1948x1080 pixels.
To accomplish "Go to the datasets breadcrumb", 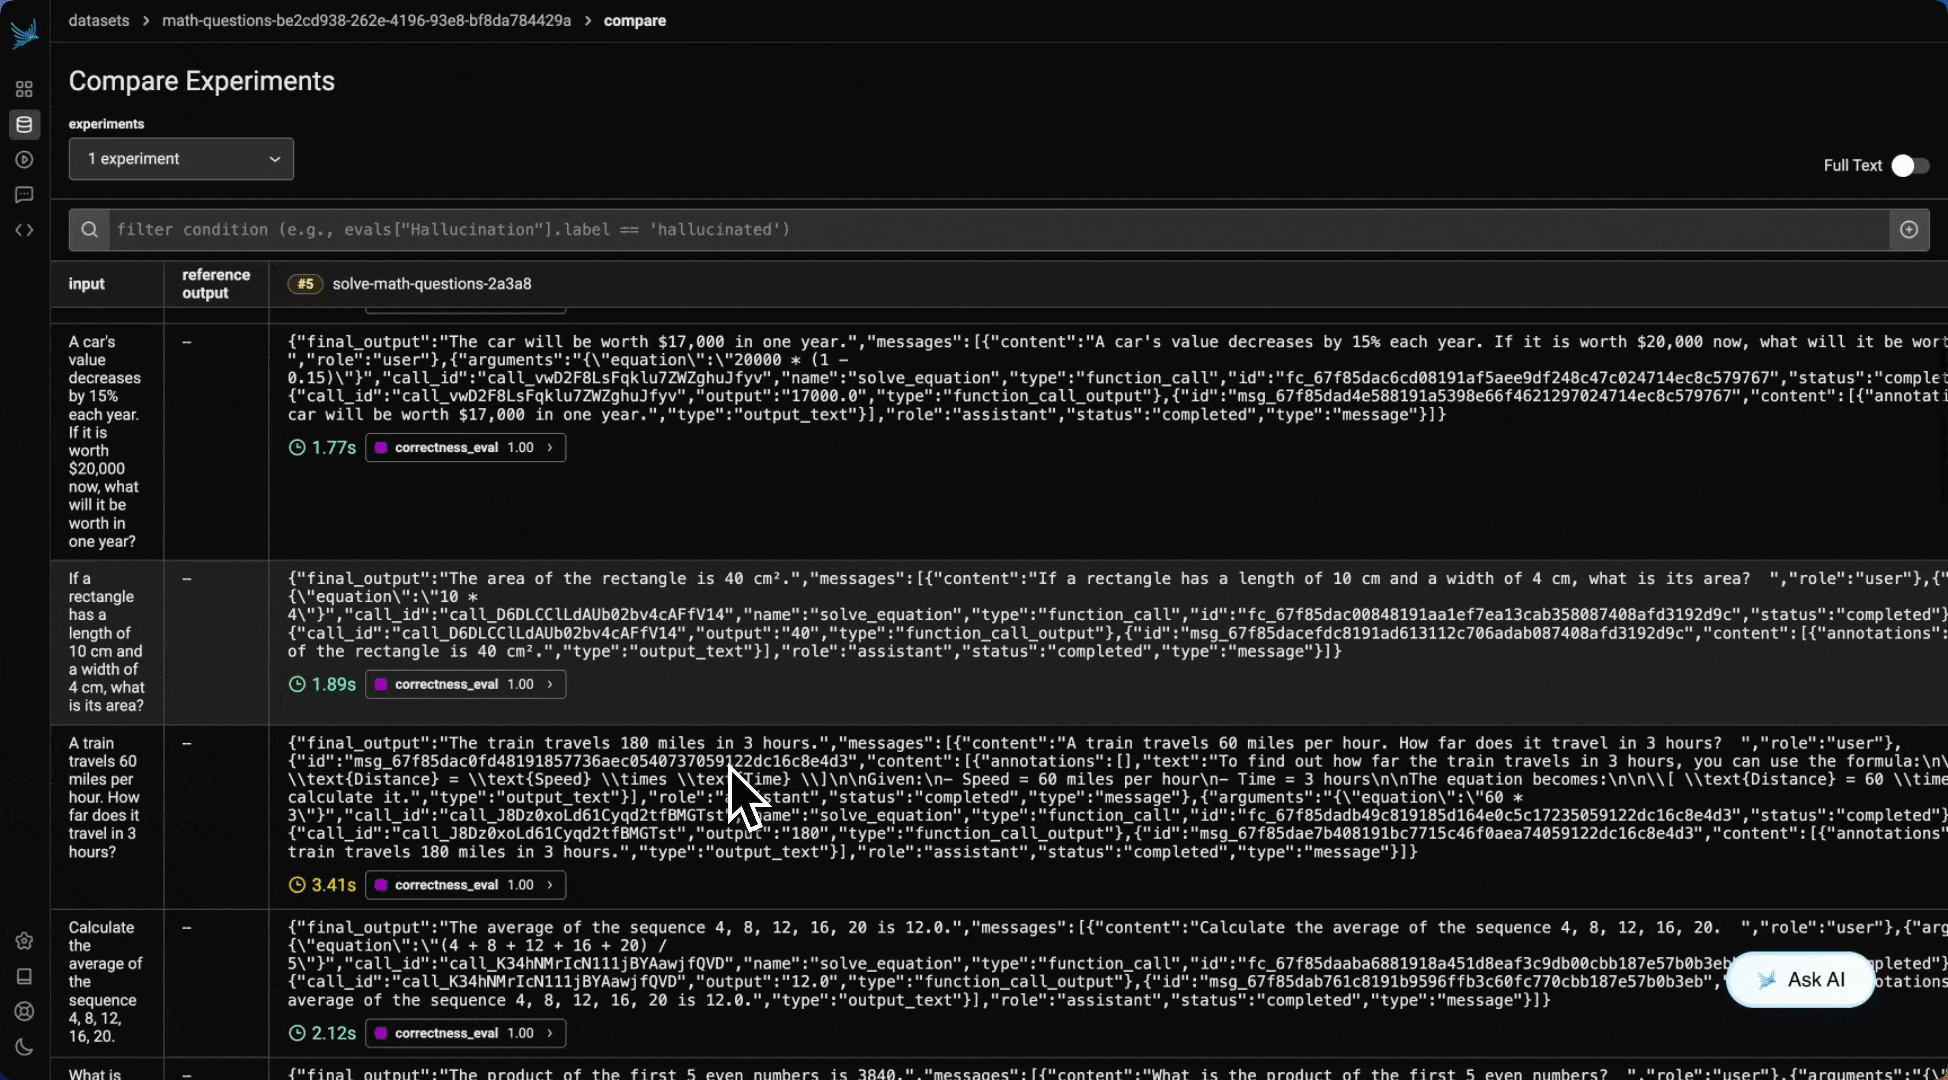I will tap(98, 21).
